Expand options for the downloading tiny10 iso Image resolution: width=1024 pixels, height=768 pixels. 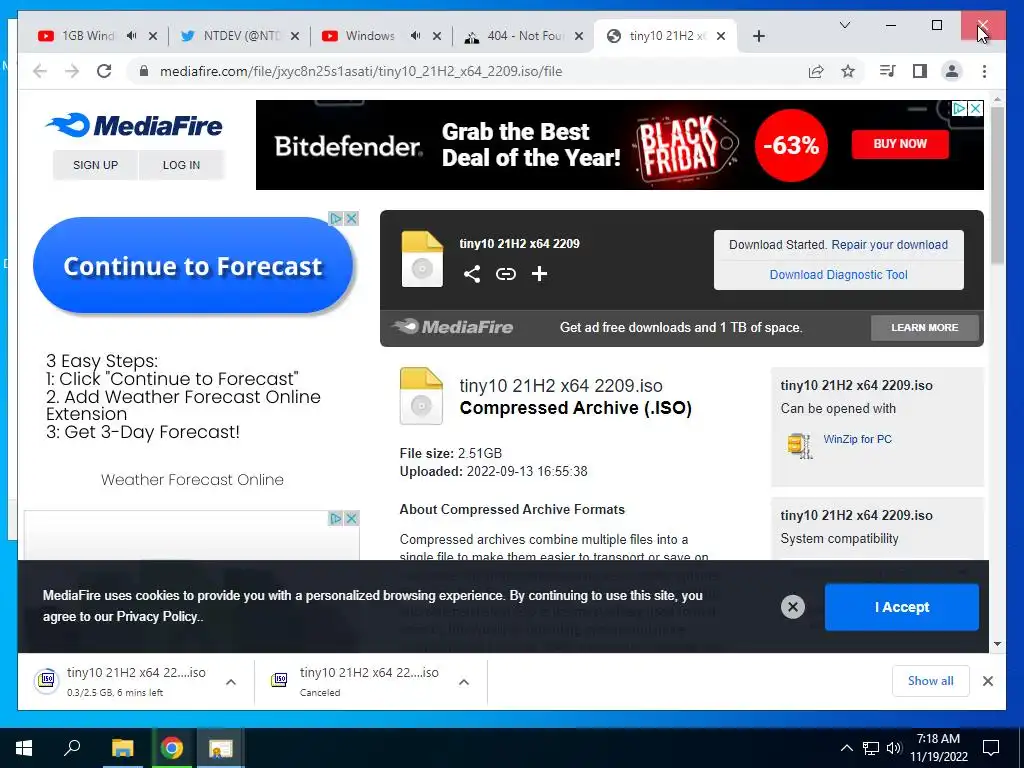click(x=231, y=682)
